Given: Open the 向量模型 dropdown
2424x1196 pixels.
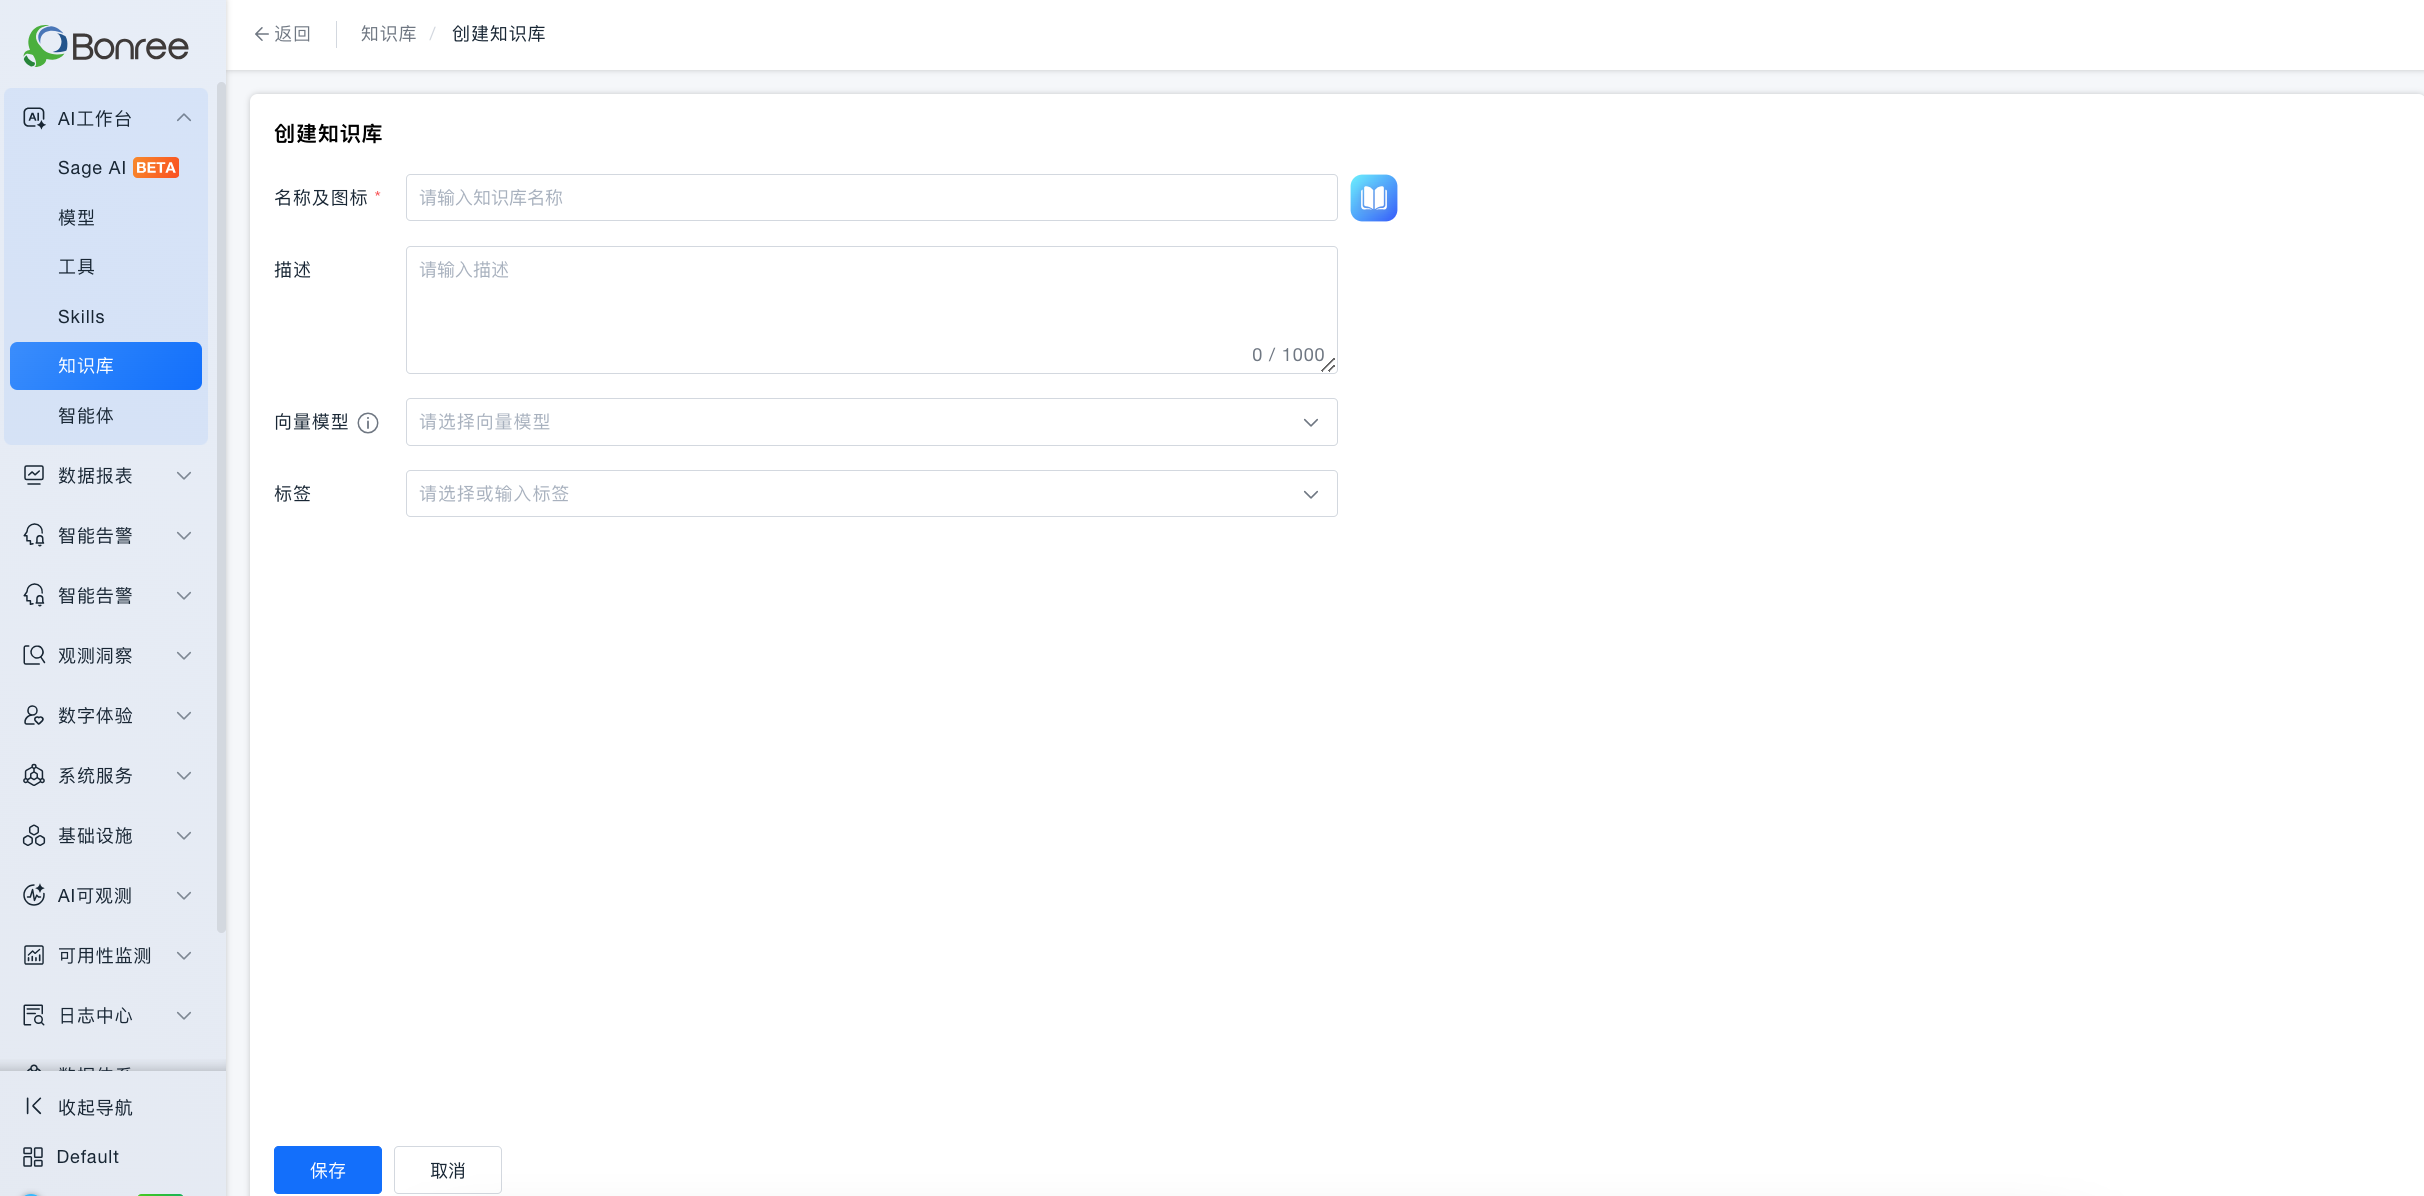Looking at the screenshot, I should 871,422.
